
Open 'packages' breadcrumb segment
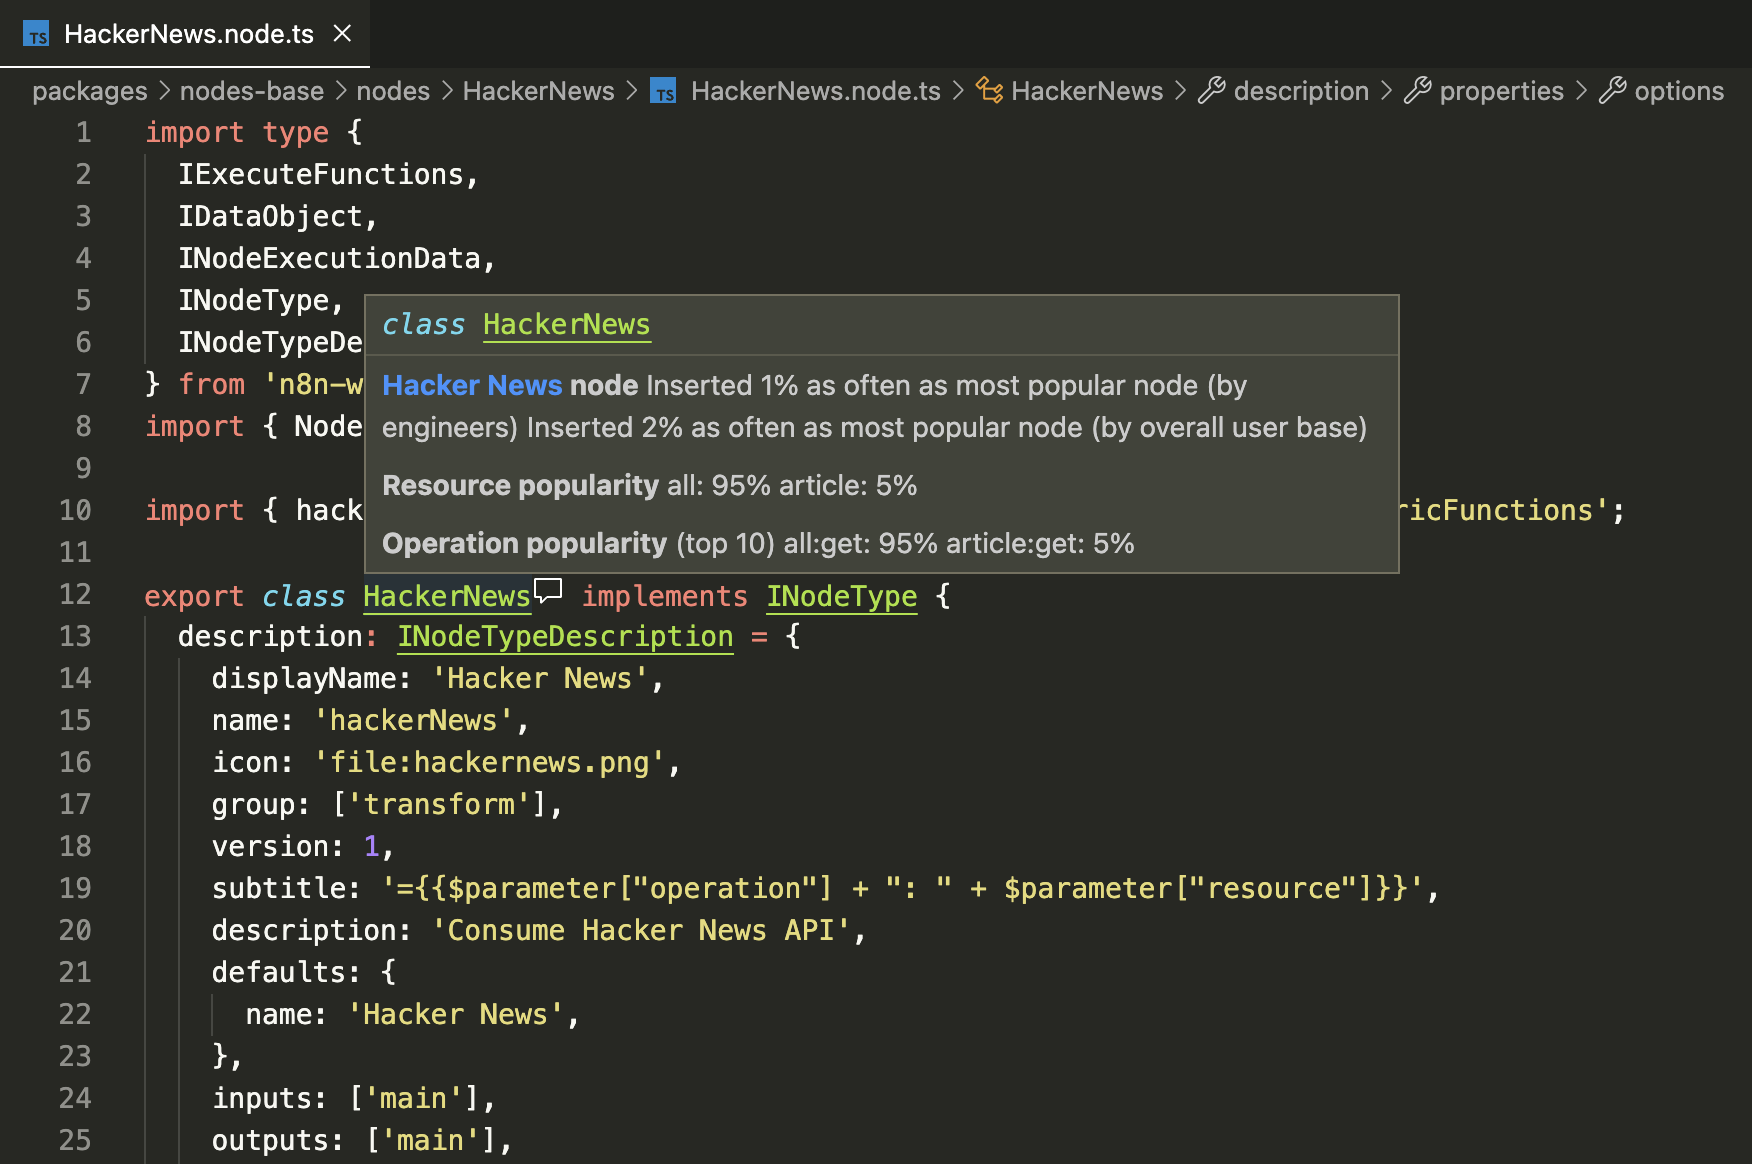pos(89,91)
